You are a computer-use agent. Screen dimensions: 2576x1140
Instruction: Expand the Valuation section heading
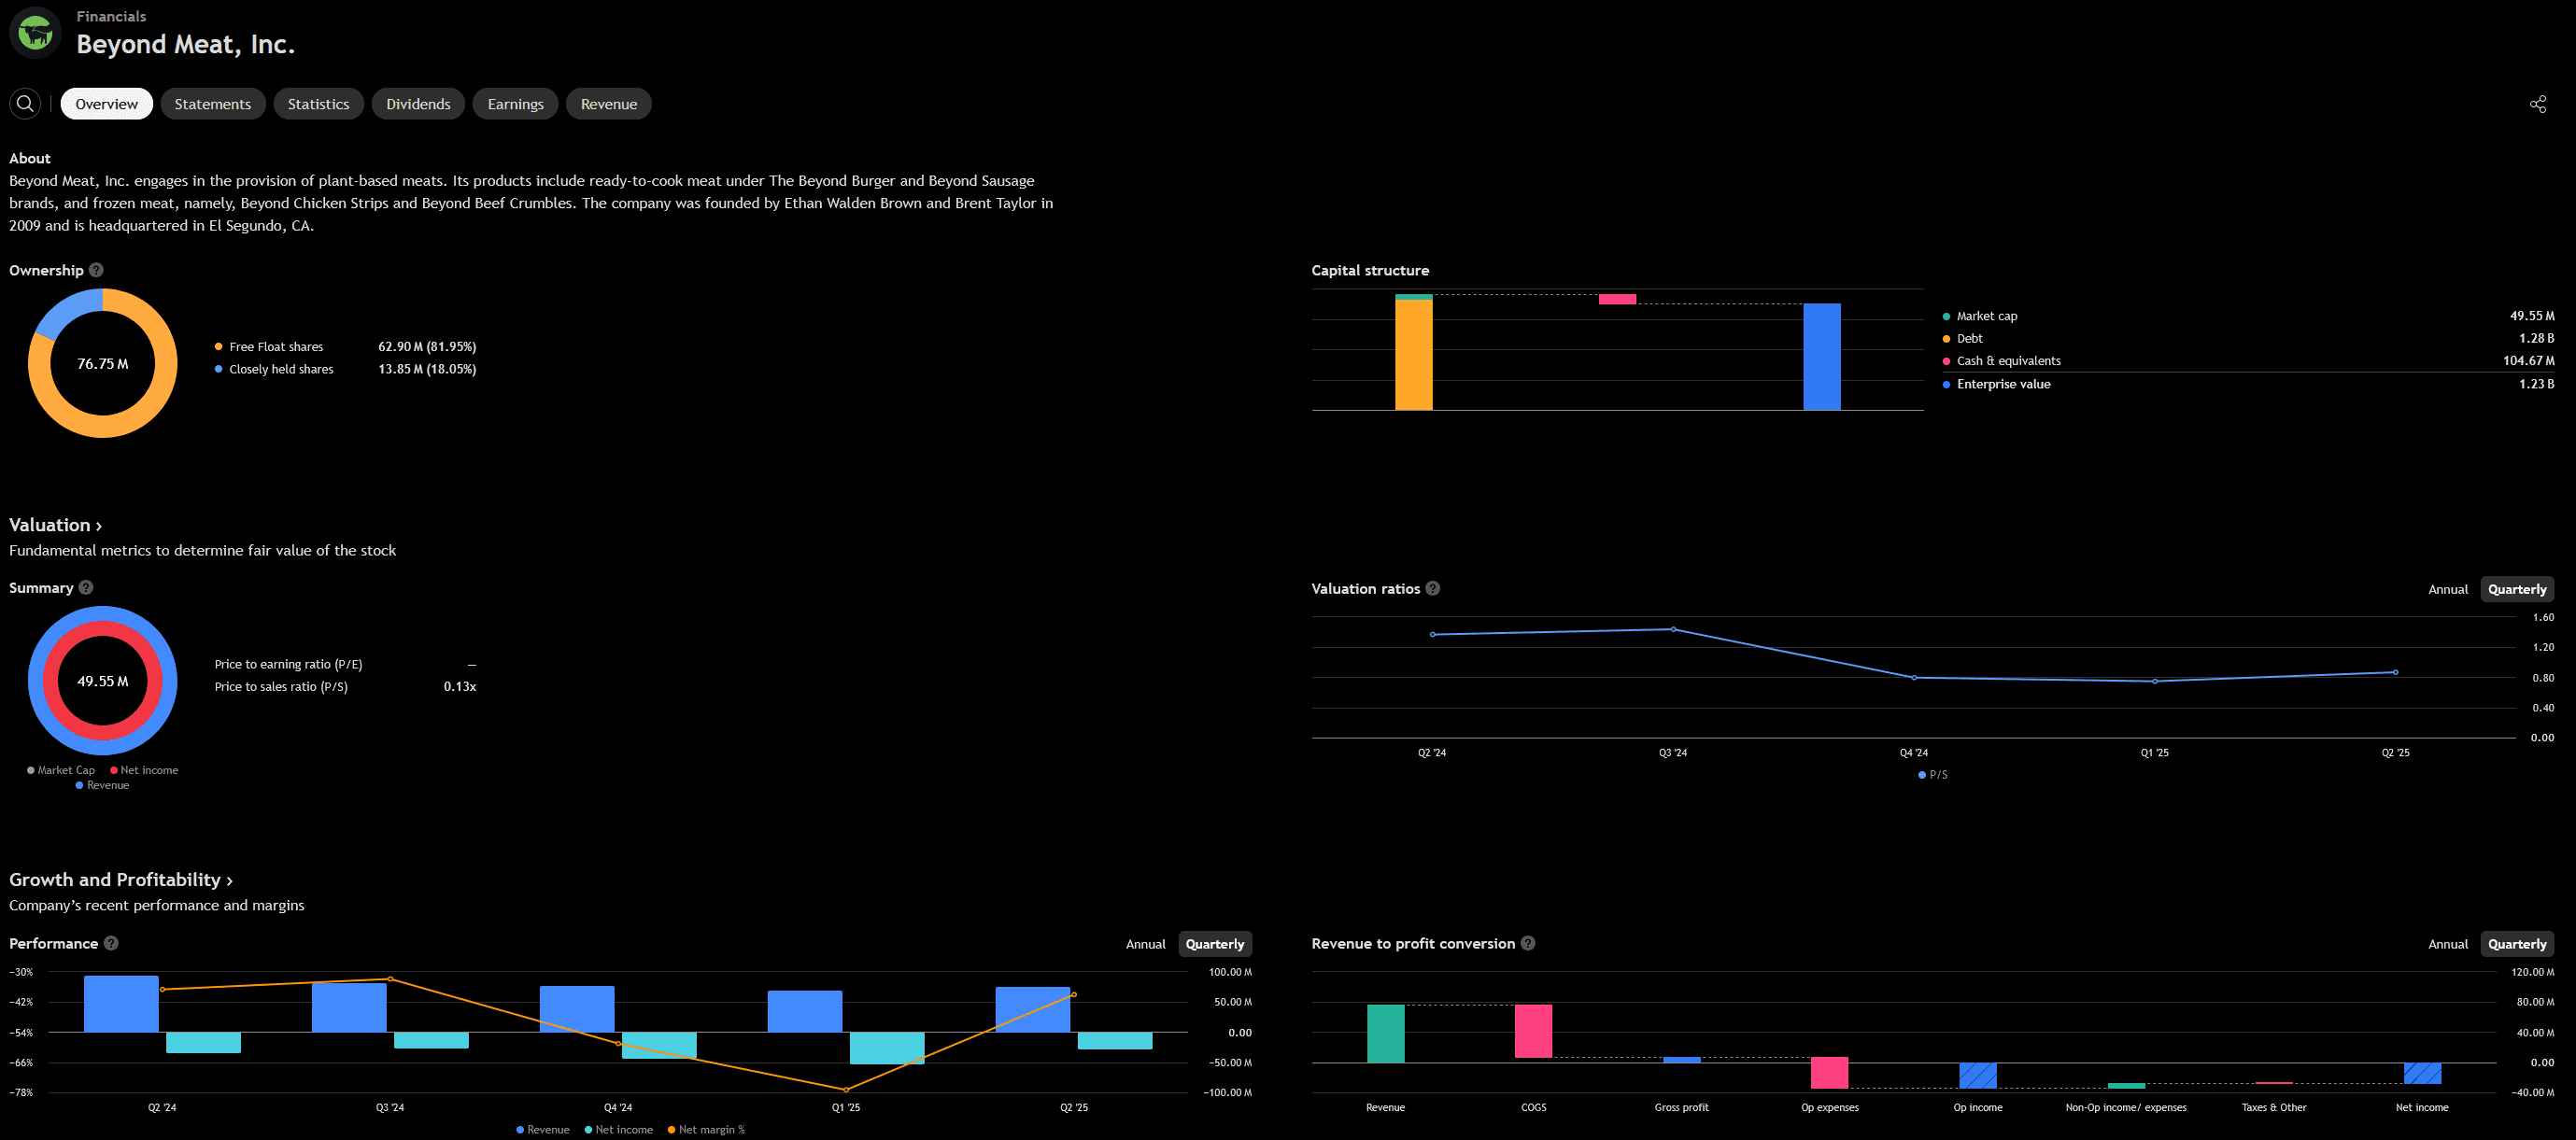[55, 525]
